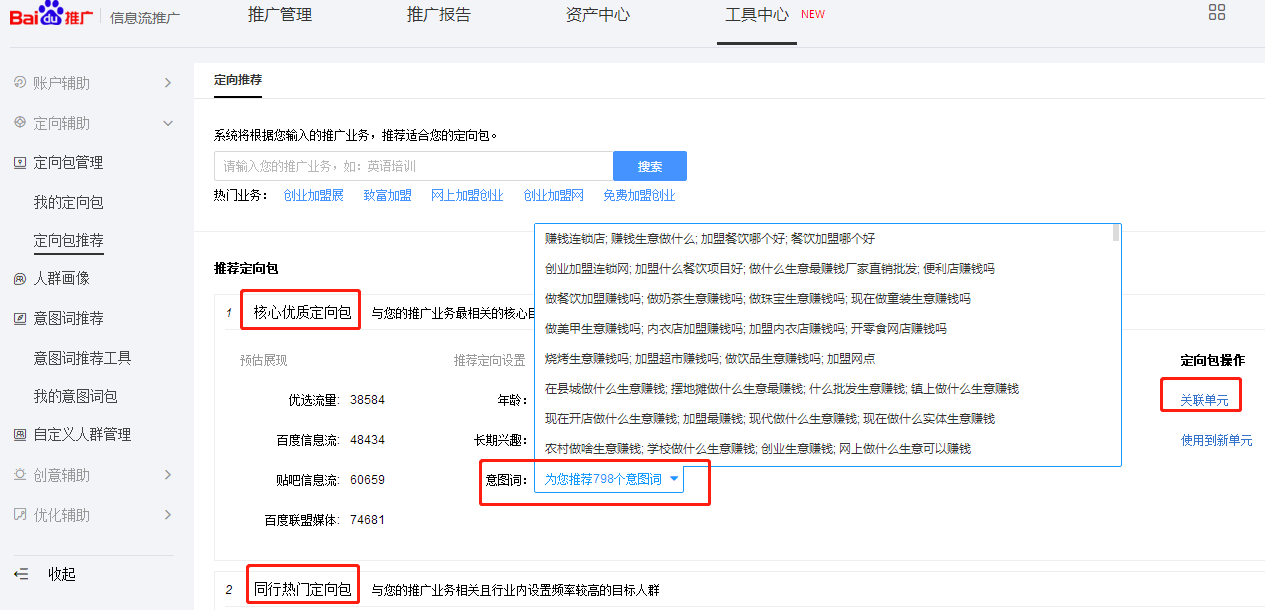Open the 创业加盟展 hot business link
The height and width of the screenshot is (610, 1265).
pyautogui.click(x=313, y=195)
